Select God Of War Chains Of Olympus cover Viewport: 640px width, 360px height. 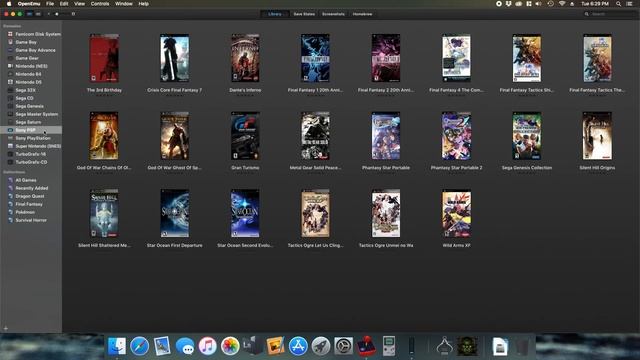click(104, 136)
